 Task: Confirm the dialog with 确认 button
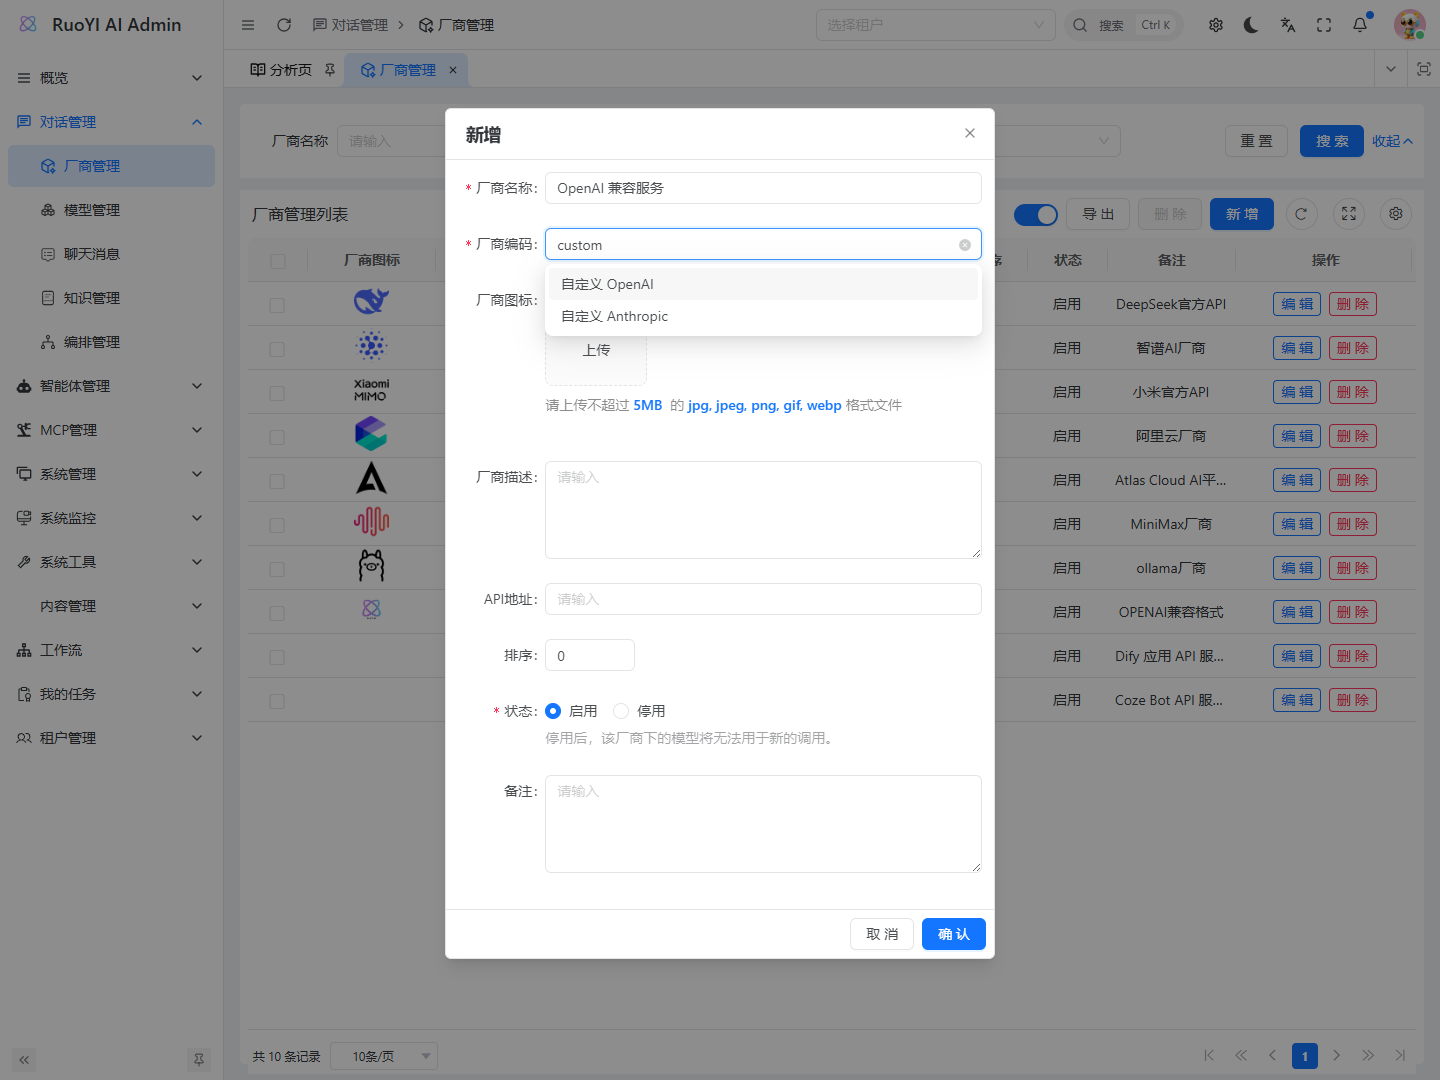[954, 934]
